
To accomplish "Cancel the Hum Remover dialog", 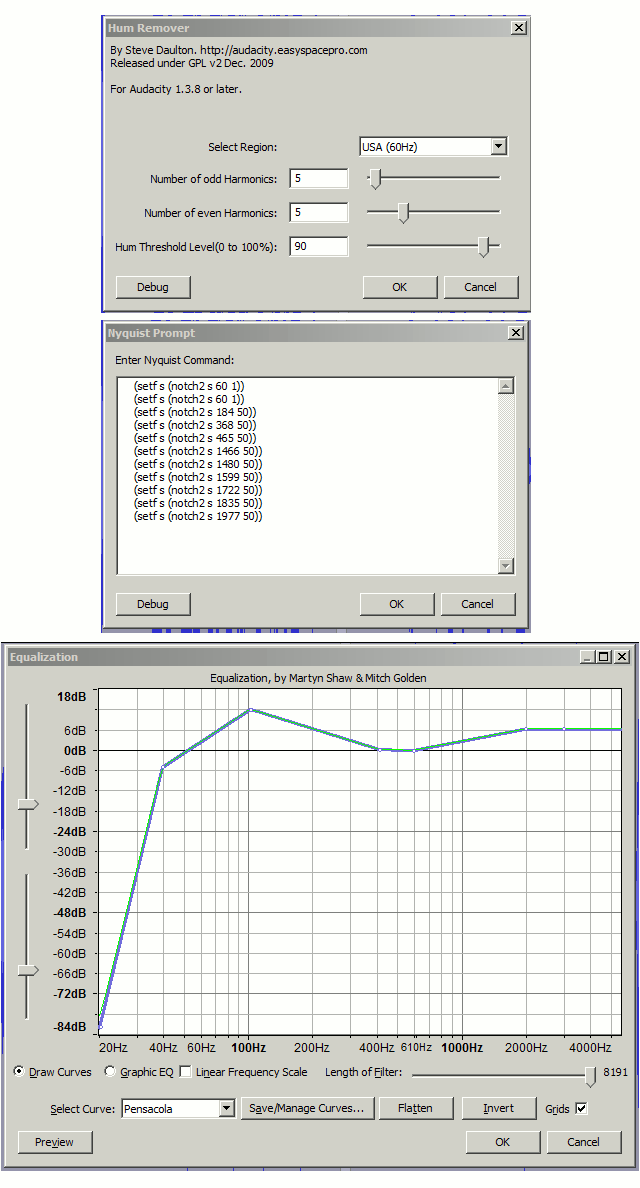I will (x=480, y=287).
